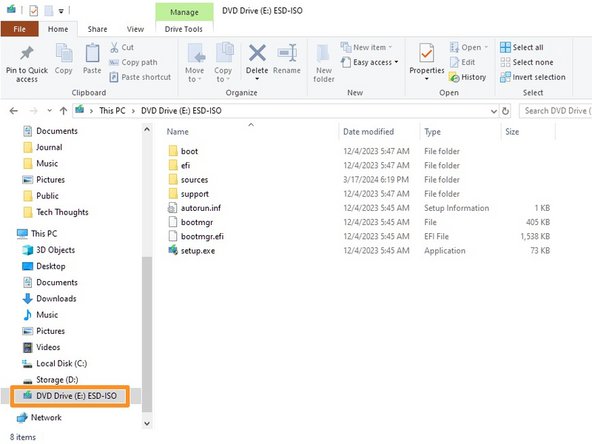Select DVD Drive (E:) ESD-ISO in sidebar

pyautogui.click(x=70, y=396)
